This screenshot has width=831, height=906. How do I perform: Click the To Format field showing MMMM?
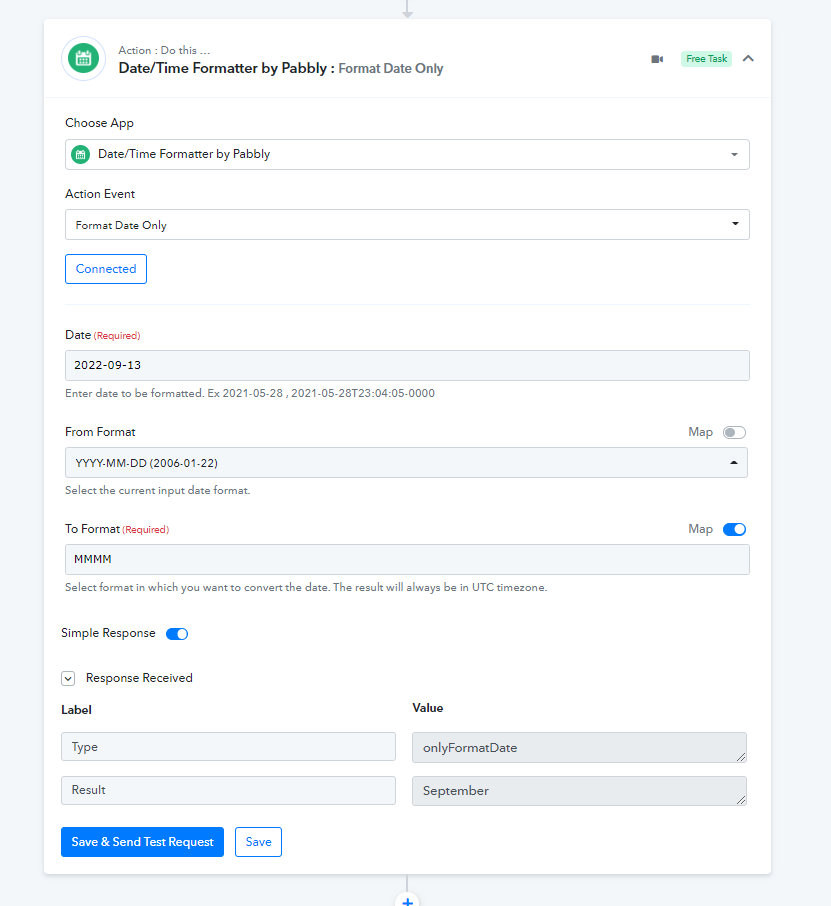pyautogui.click(x=407, y=559)
